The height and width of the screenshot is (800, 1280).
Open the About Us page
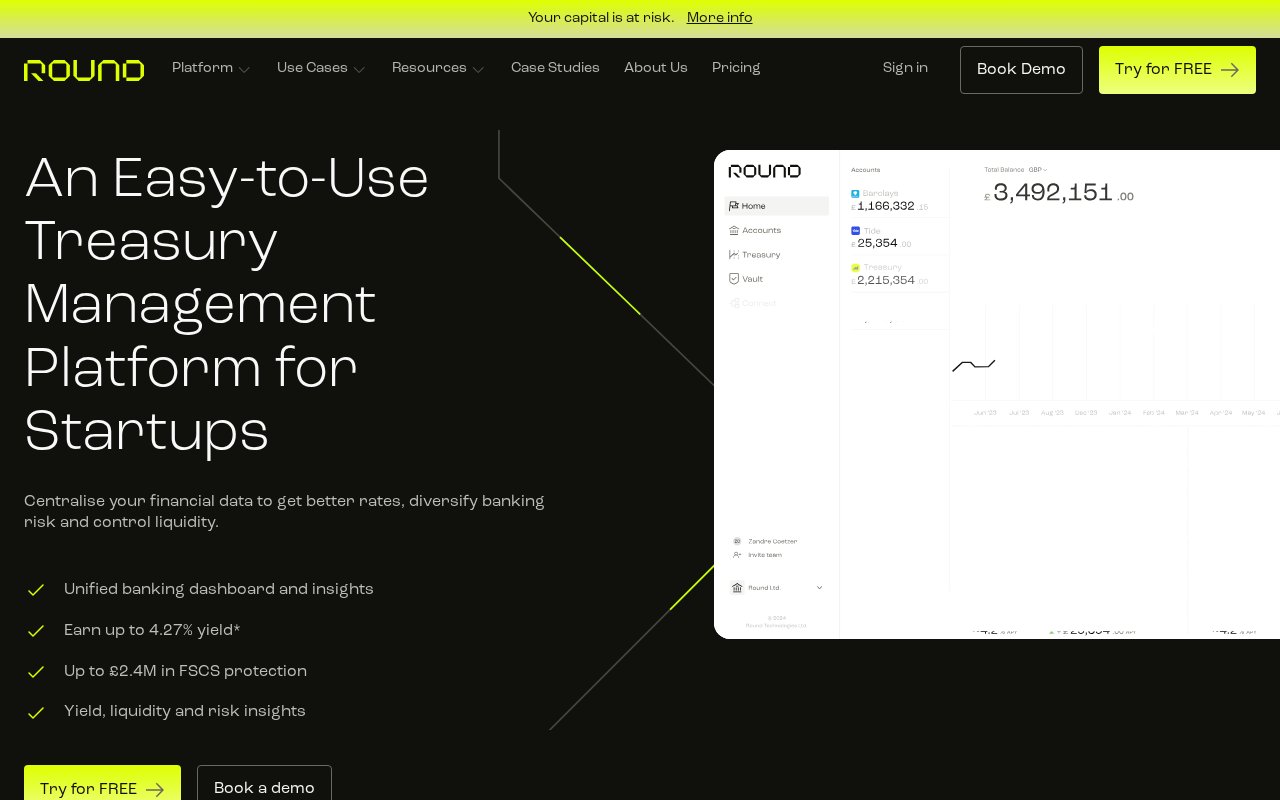click(656, 68)
